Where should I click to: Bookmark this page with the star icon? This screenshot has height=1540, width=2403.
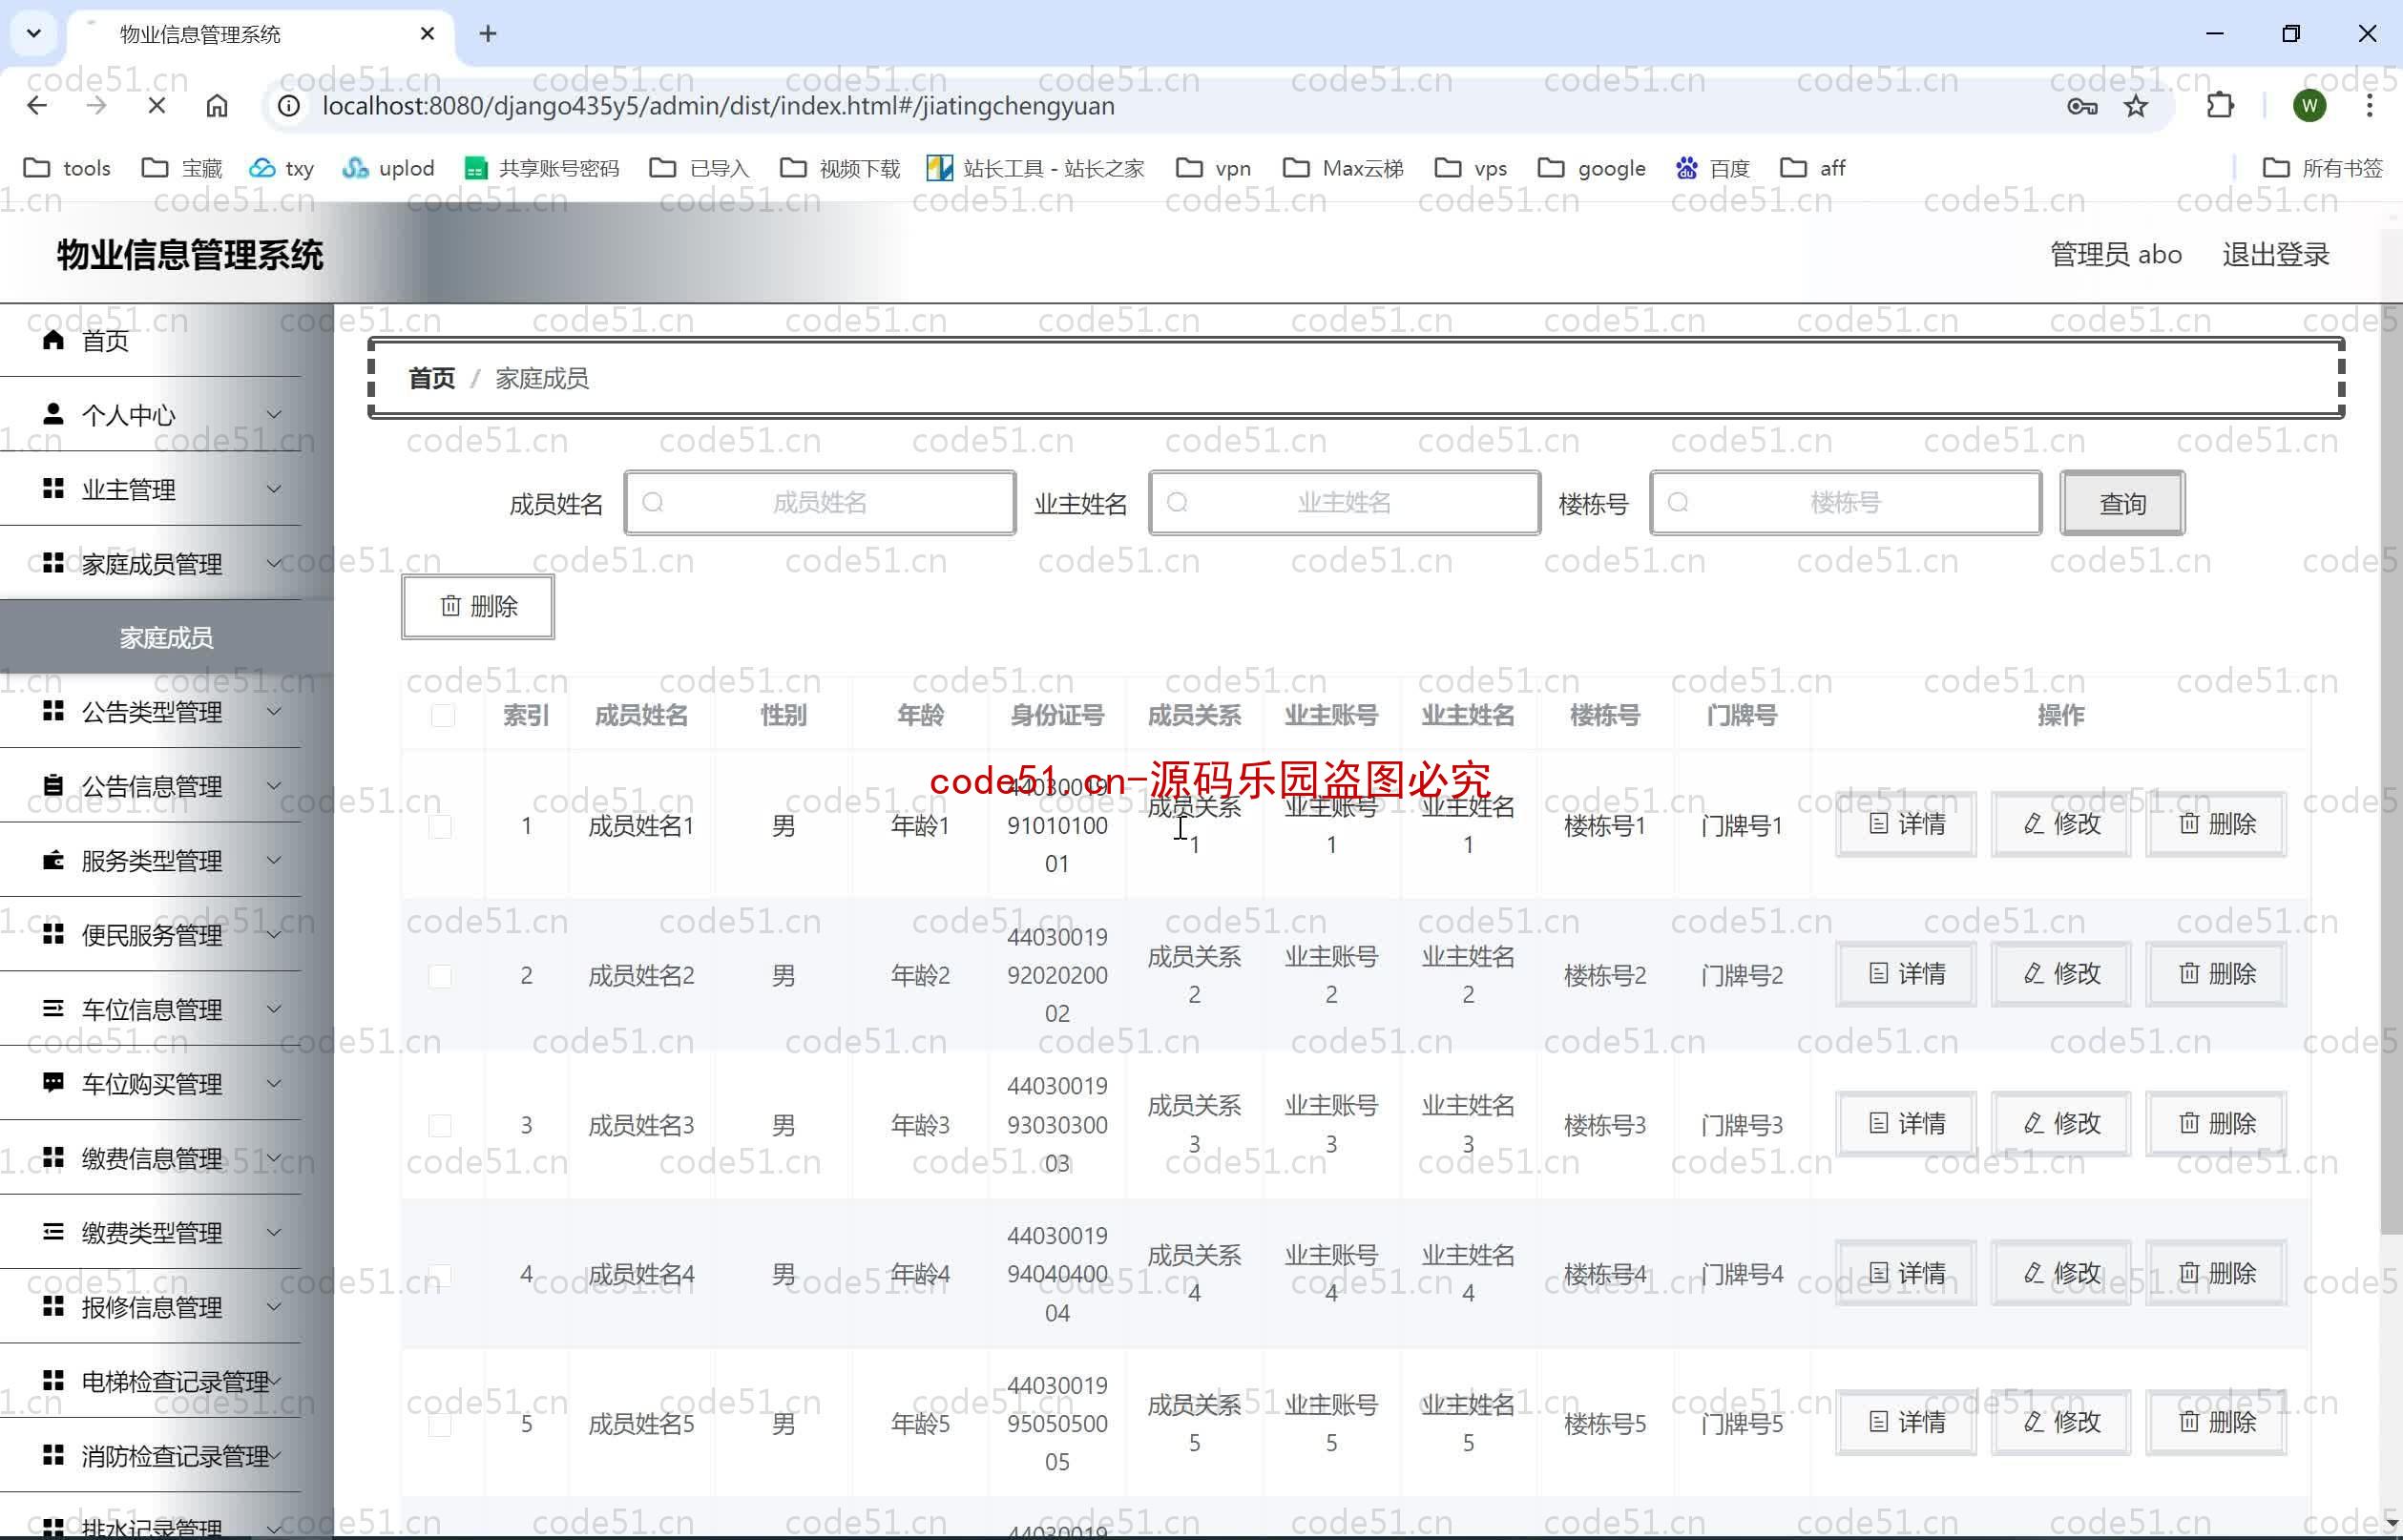(2136, 106)
